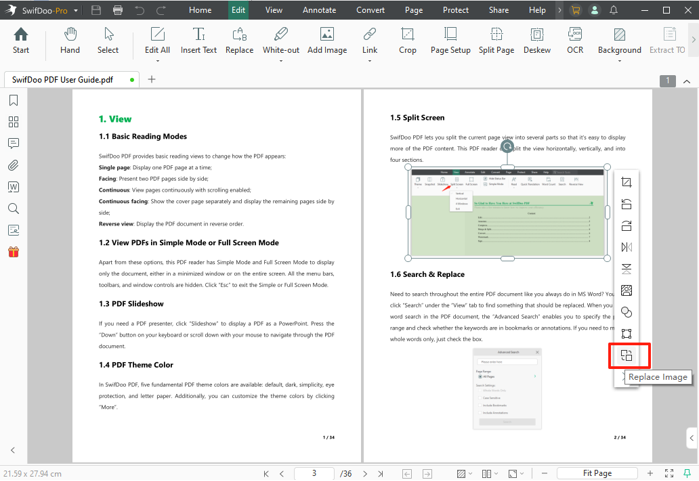Click the overlapping circles opacity icon
The image size is (699, 481).
[x=626, y=312]
